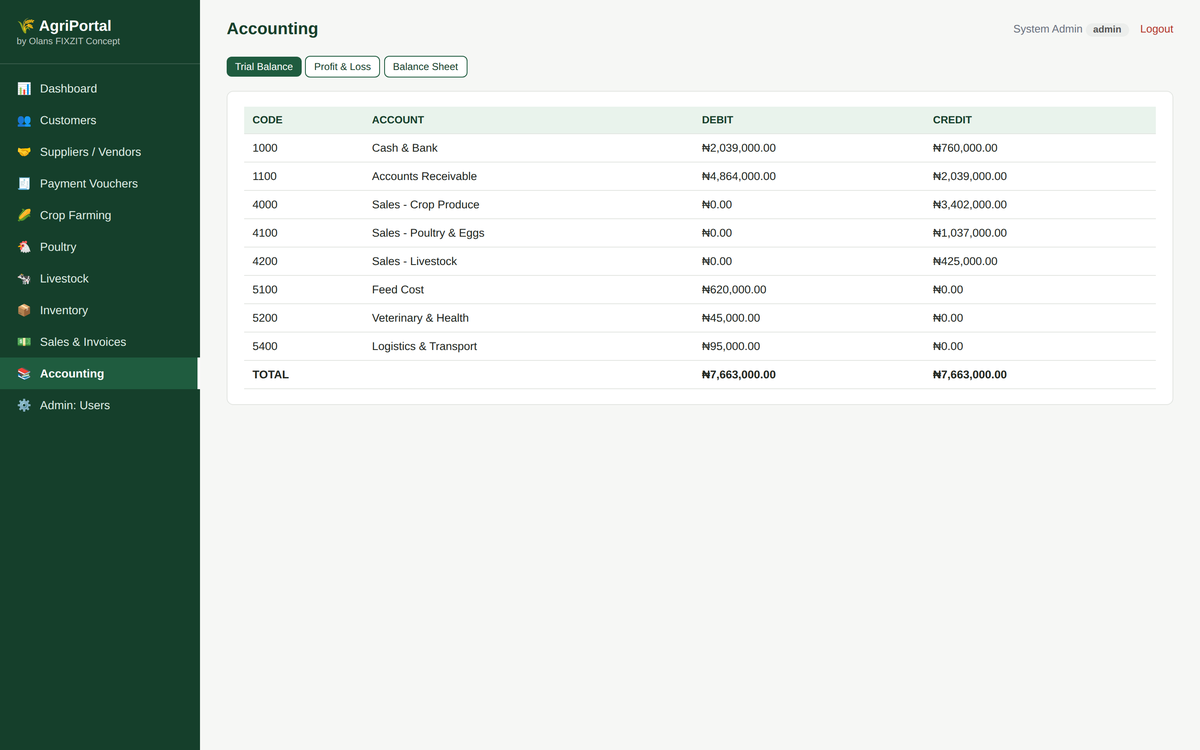Click the Sales & Invoices money icon
Viewport: 1200px width, 750px height.
pyautogui.click(x=24, y=342)
